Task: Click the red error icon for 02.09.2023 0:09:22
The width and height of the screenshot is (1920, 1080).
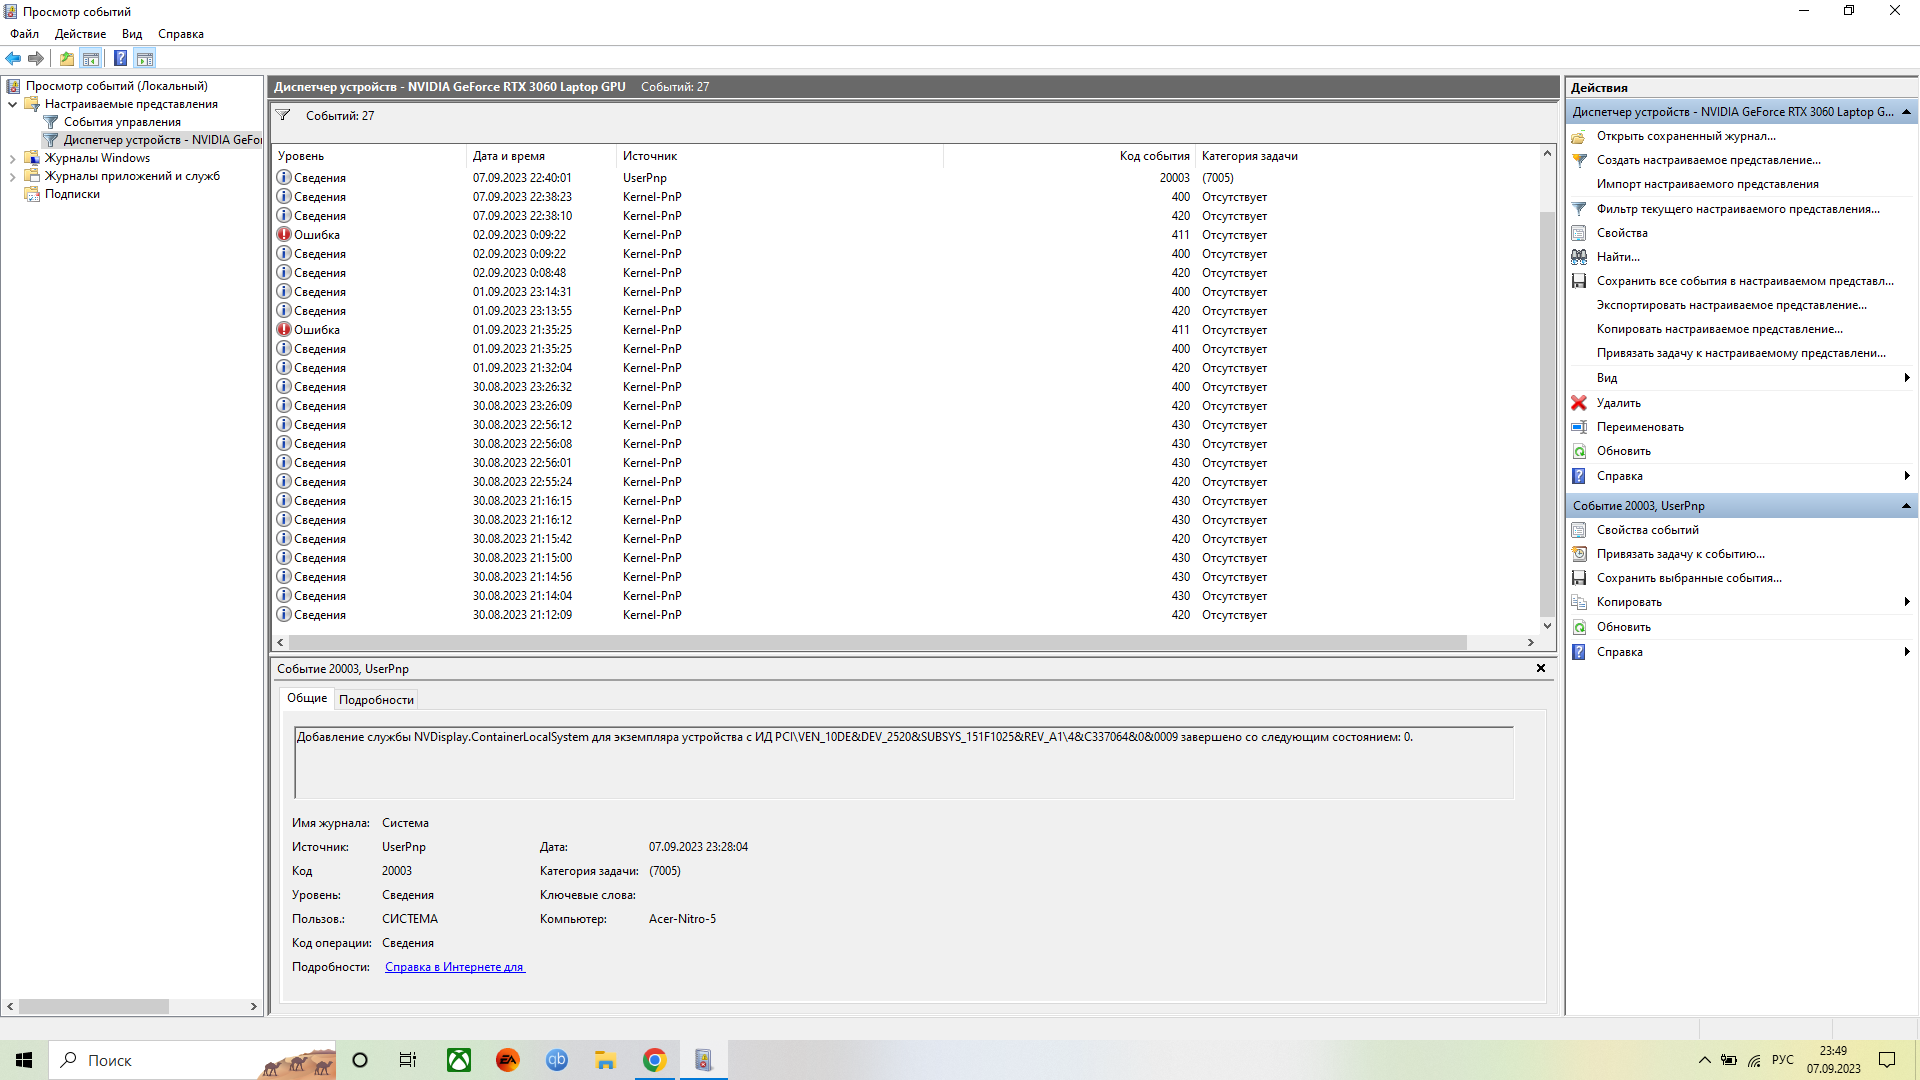Action: (x=284, y=235)
